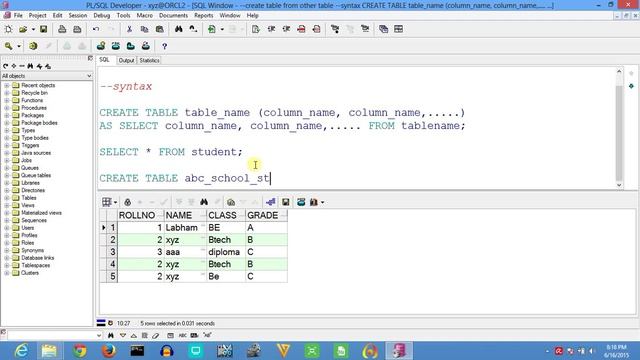Click the Undo arrow icon
Image resolution: width=640 pixels, height=360 pixels.
tap(96, 29)
